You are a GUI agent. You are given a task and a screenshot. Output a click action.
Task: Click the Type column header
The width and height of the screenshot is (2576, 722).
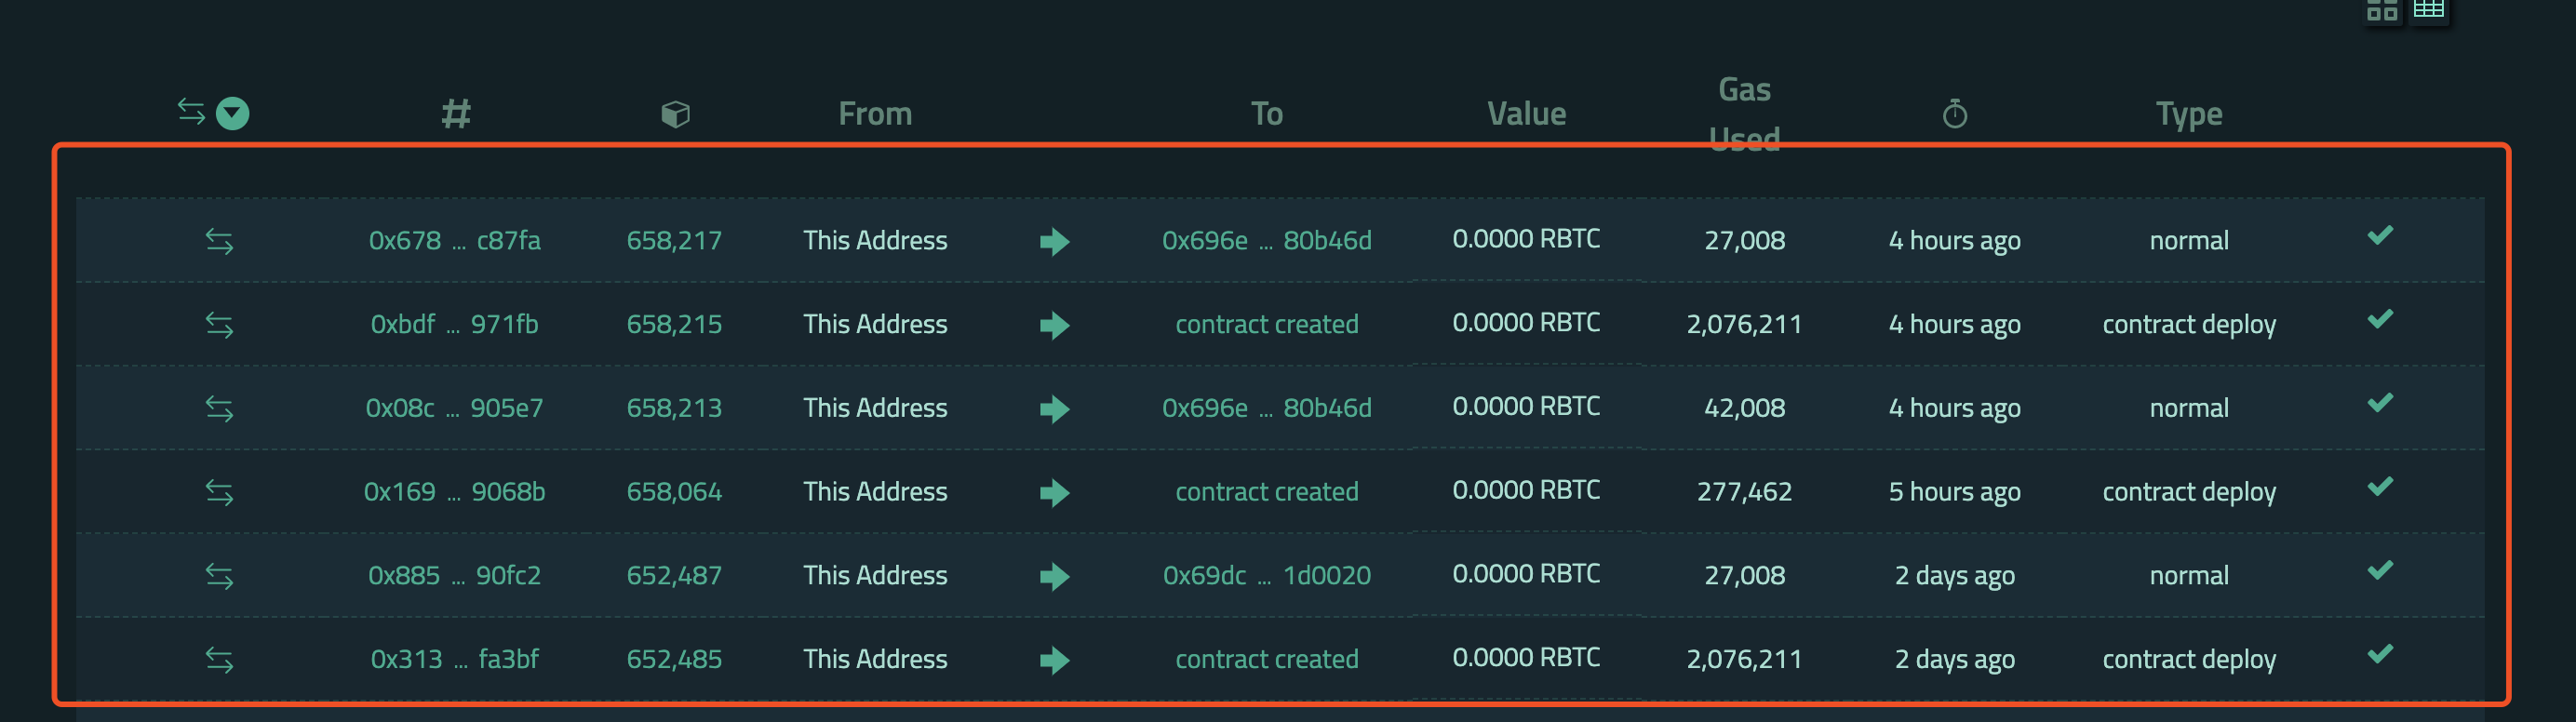pyautogui.click(x=2188, y=114)
